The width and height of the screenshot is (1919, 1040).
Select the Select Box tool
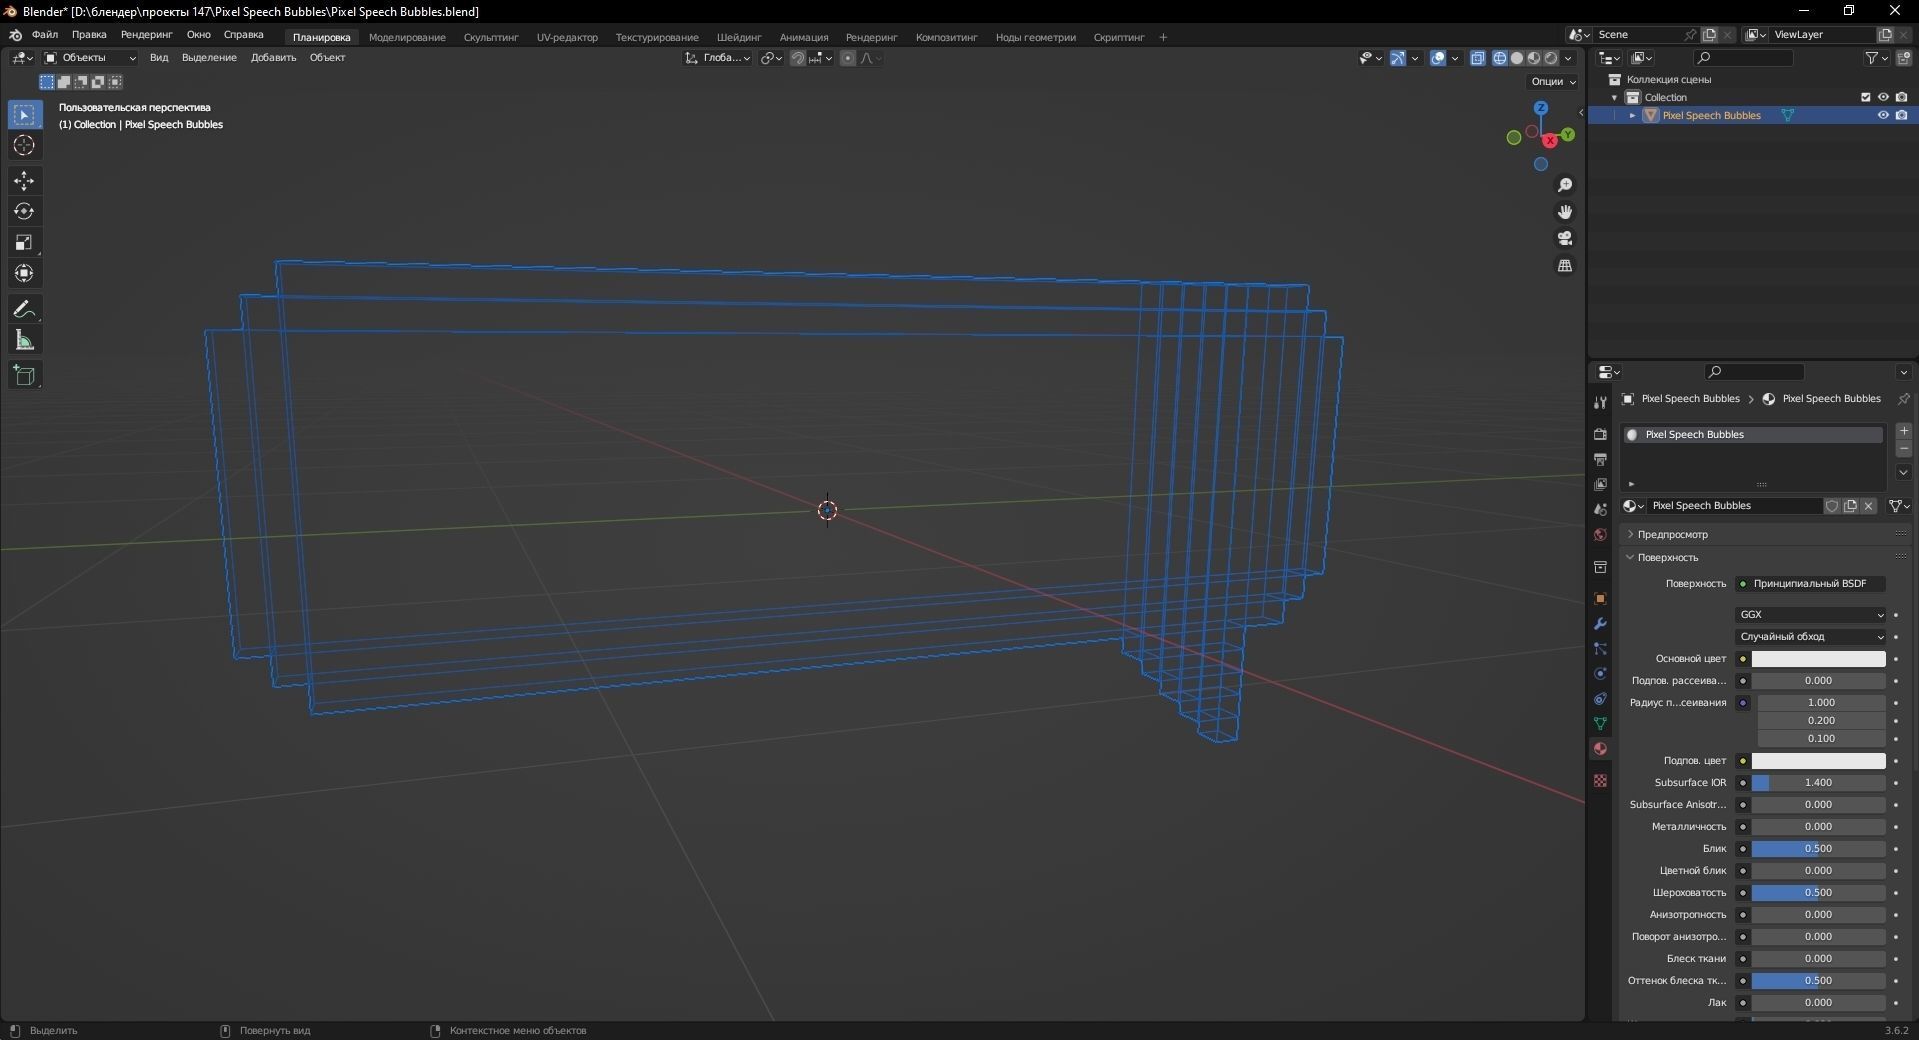pyautogui.click(x=24, y=115)
